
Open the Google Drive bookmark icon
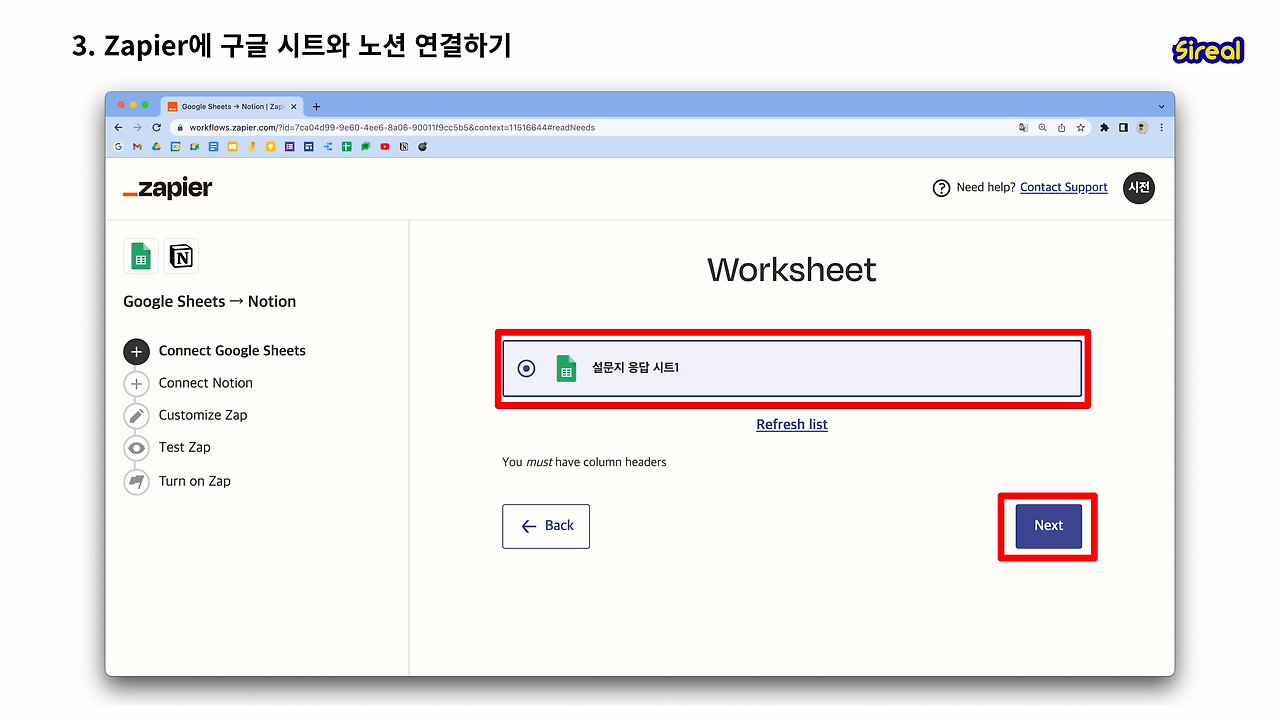(156, 147)
